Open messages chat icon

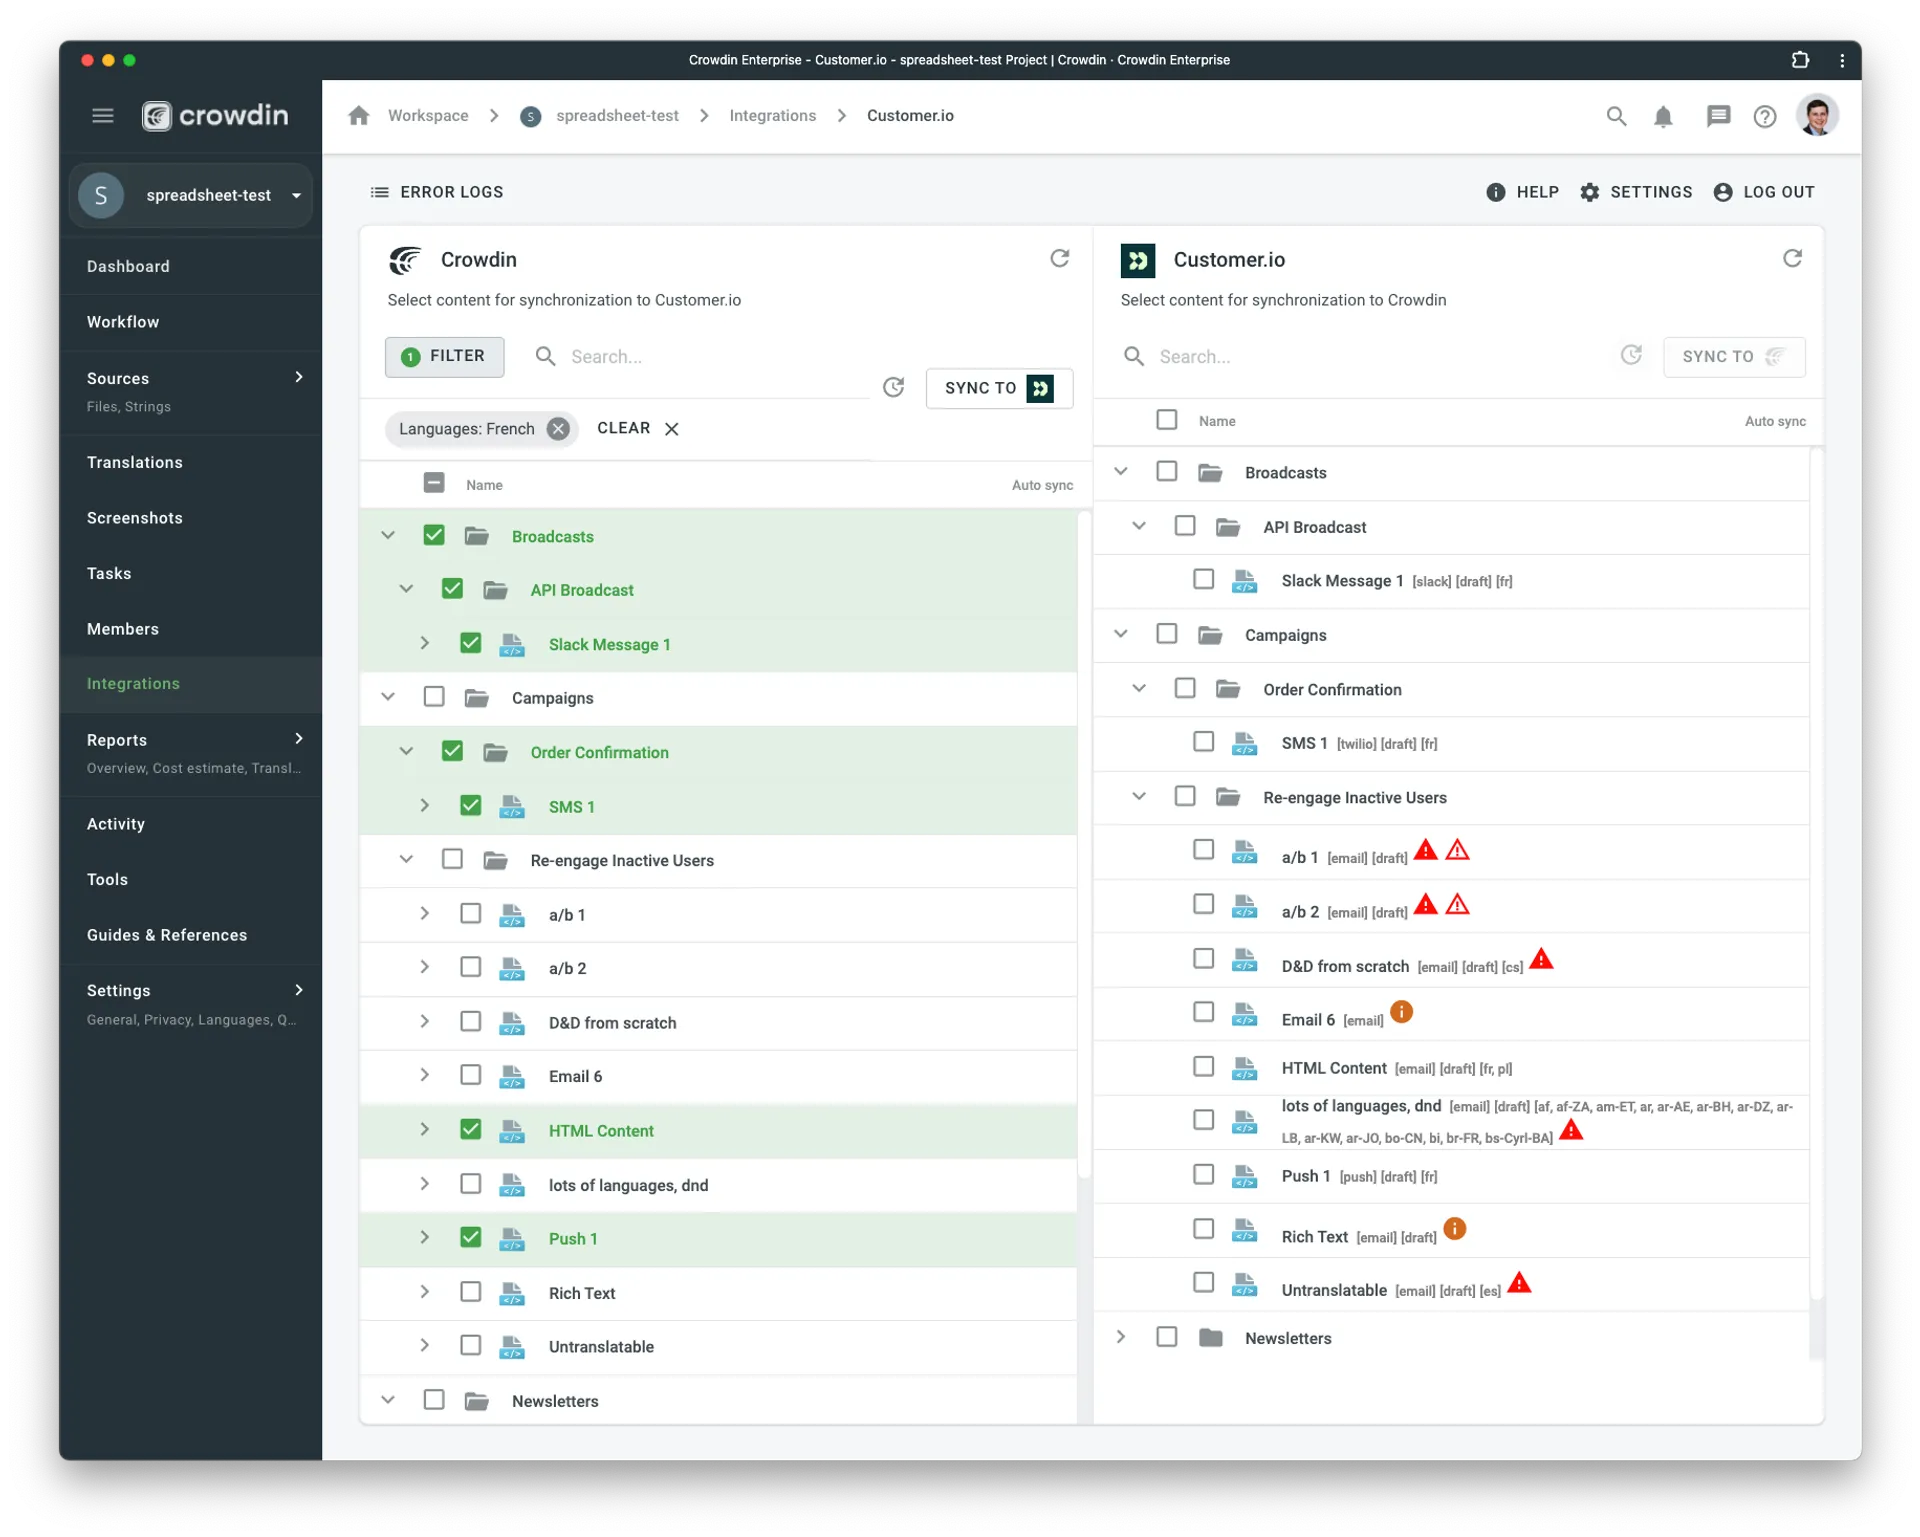pos(1718,116)
